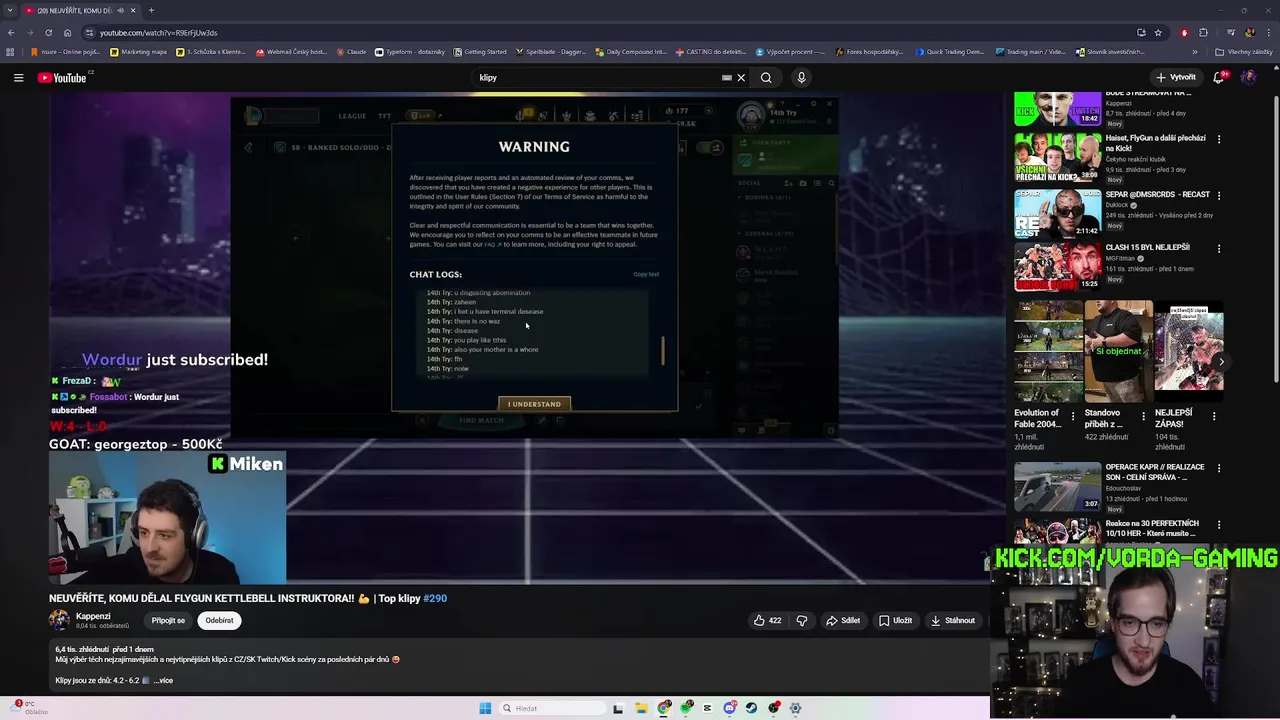Open options for 'OPERACE KAPR' video
Screen dimensions: 1280x720
click(x=1218, y=468)
